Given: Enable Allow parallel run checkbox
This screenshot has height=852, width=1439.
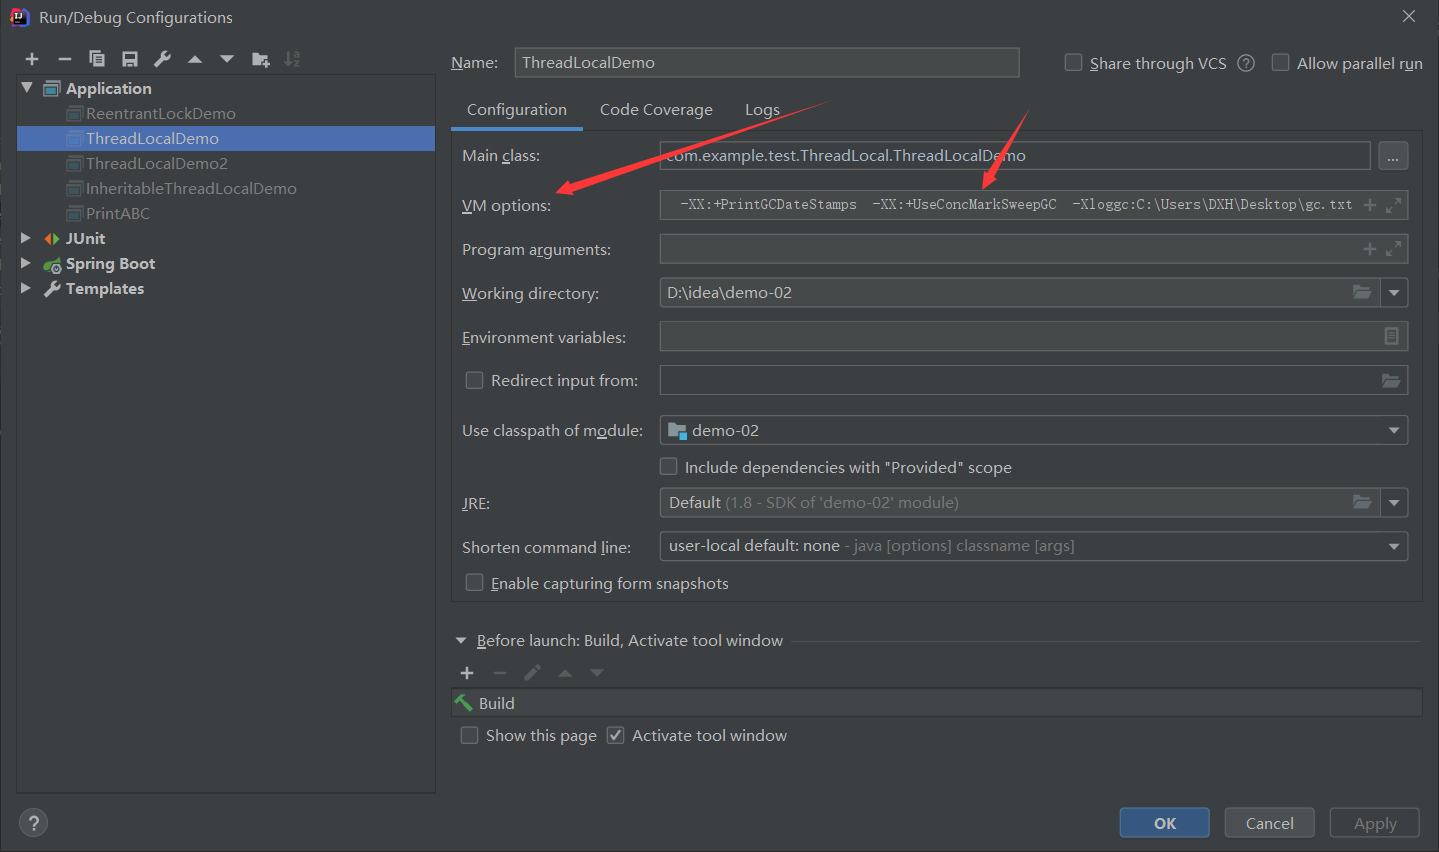Looking at the screenshot, I should point(1280,63).
